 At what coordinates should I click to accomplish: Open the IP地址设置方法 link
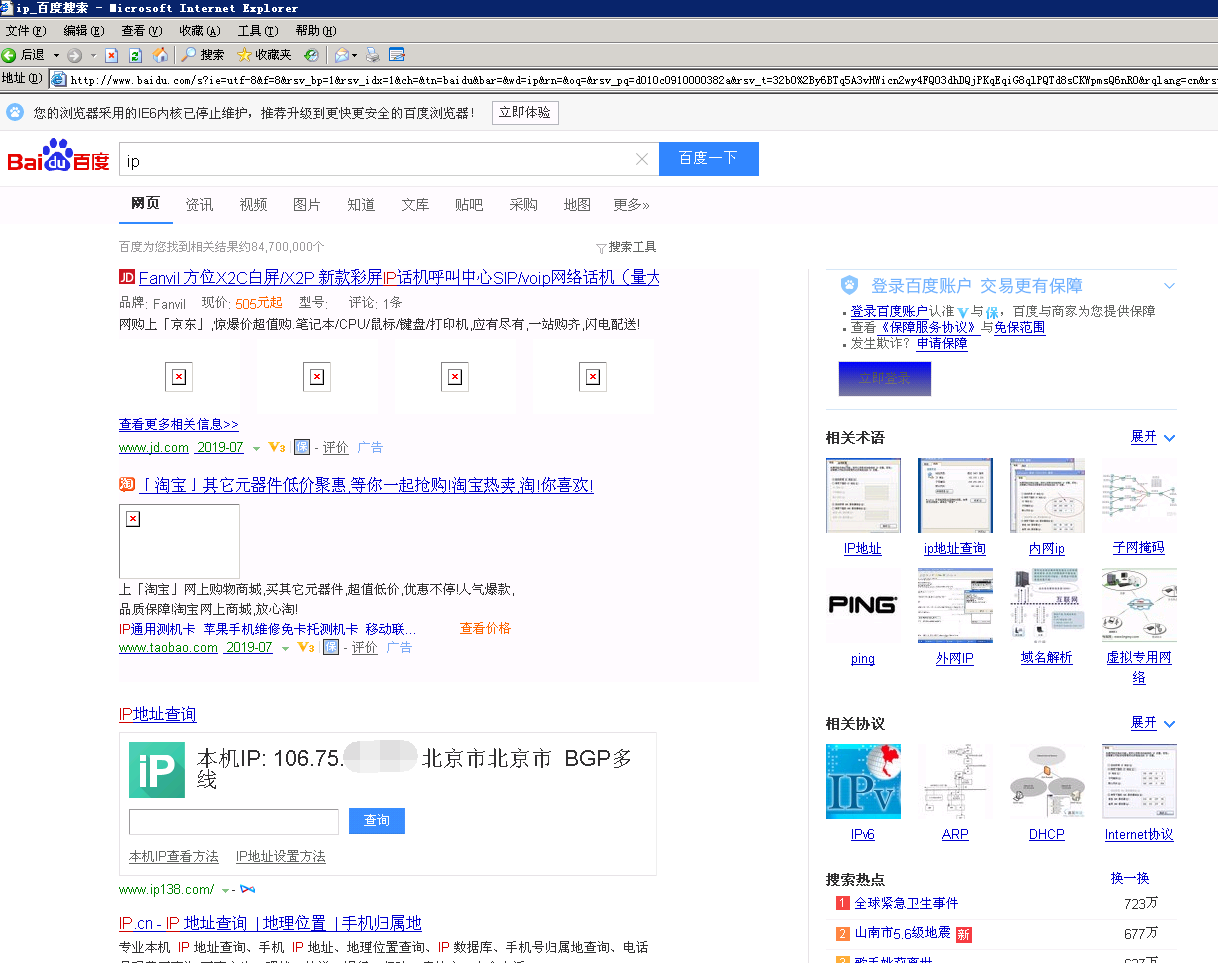pos(281,857)
